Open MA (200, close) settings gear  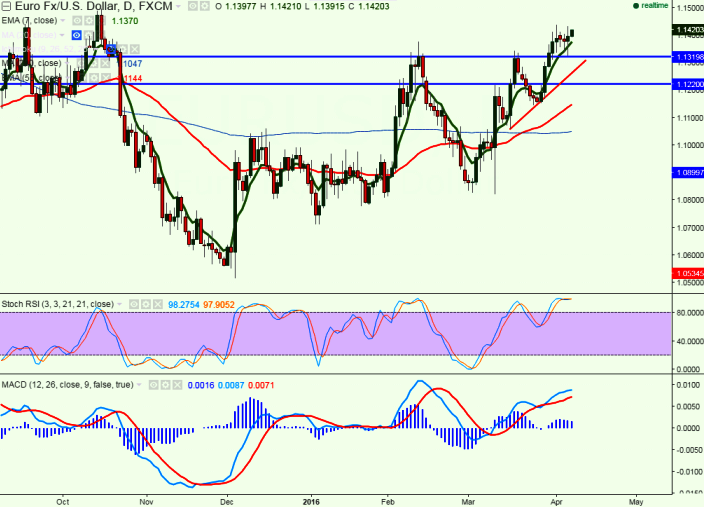click(x=93, y=64)
